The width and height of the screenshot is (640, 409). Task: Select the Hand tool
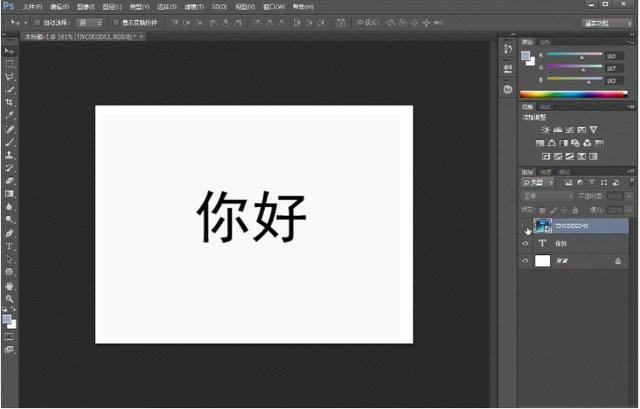point(10,285)
